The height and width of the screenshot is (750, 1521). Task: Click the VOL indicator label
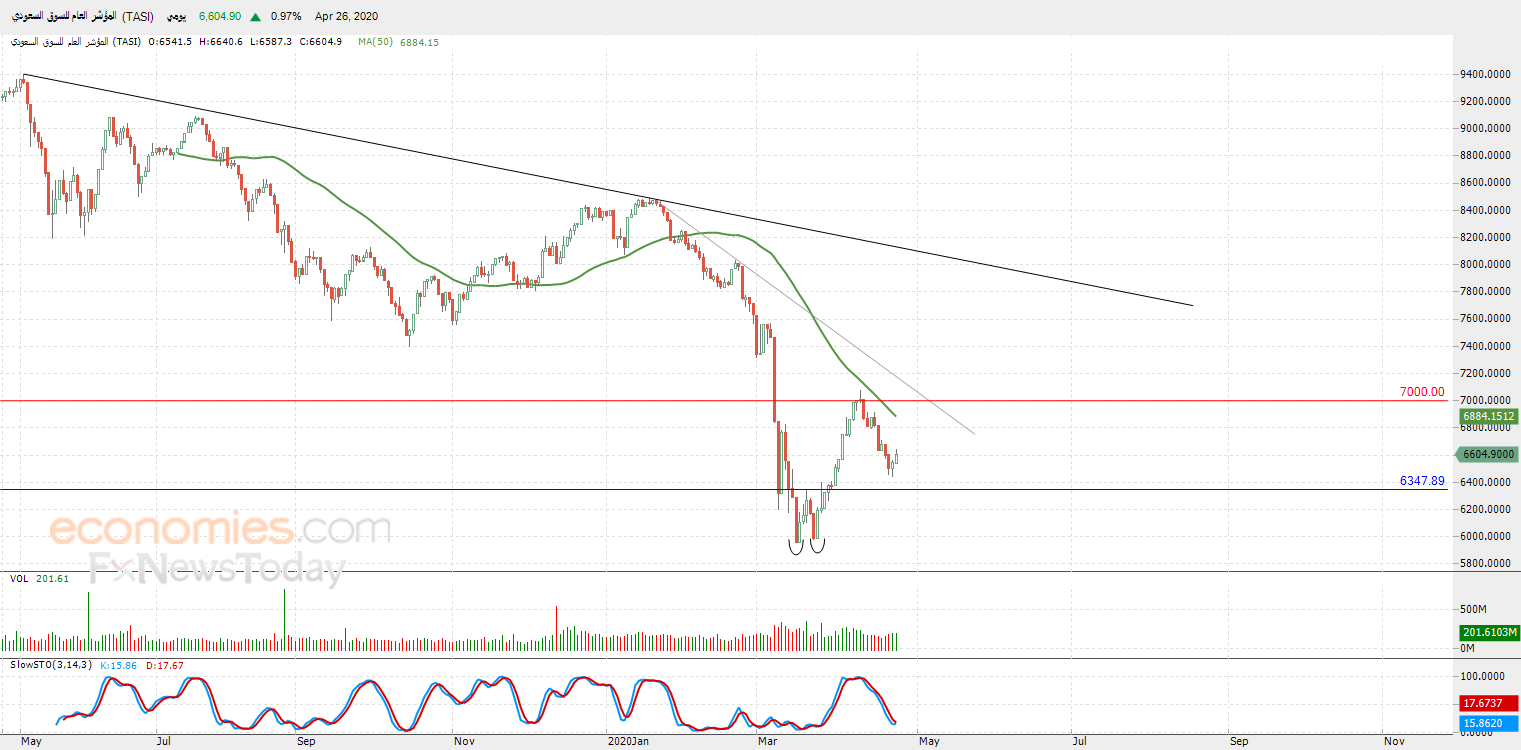coord(19,579)
